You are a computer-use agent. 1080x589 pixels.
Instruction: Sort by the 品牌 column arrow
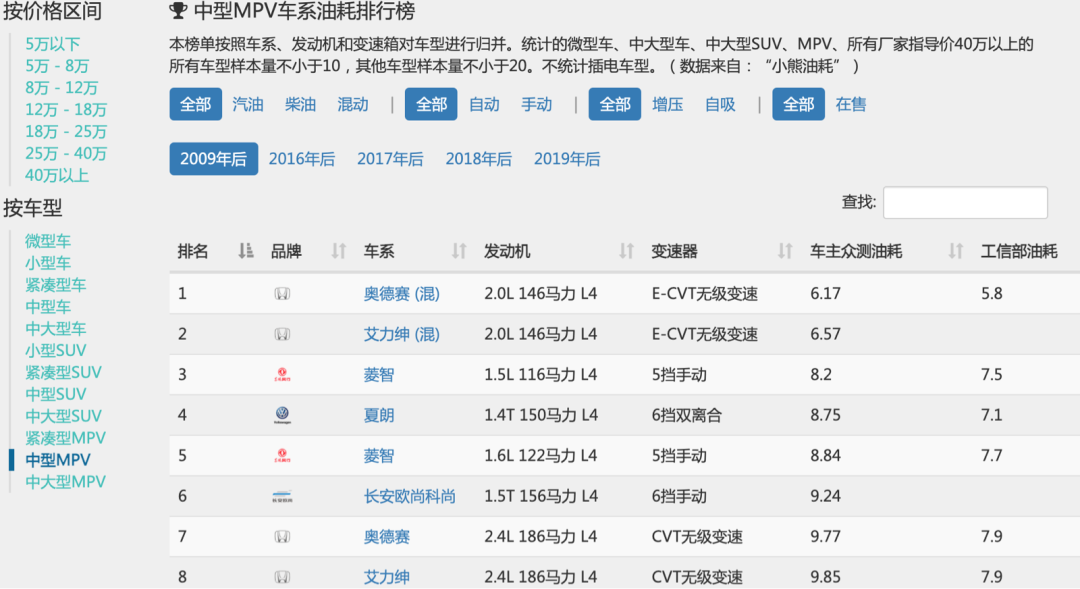click(338, 251)
